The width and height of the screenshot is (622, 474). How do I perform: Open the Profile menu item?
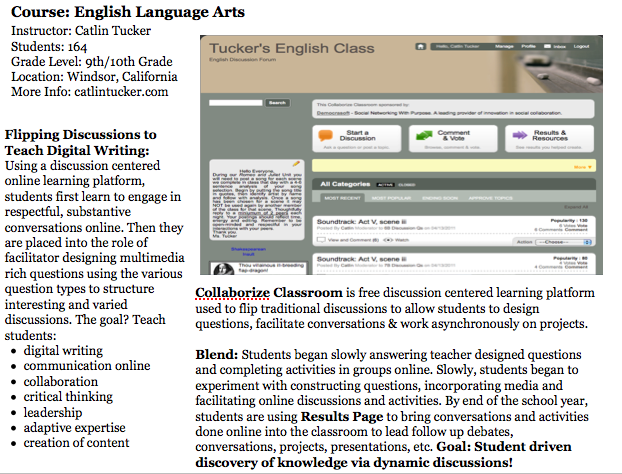[x=528, y=46]
